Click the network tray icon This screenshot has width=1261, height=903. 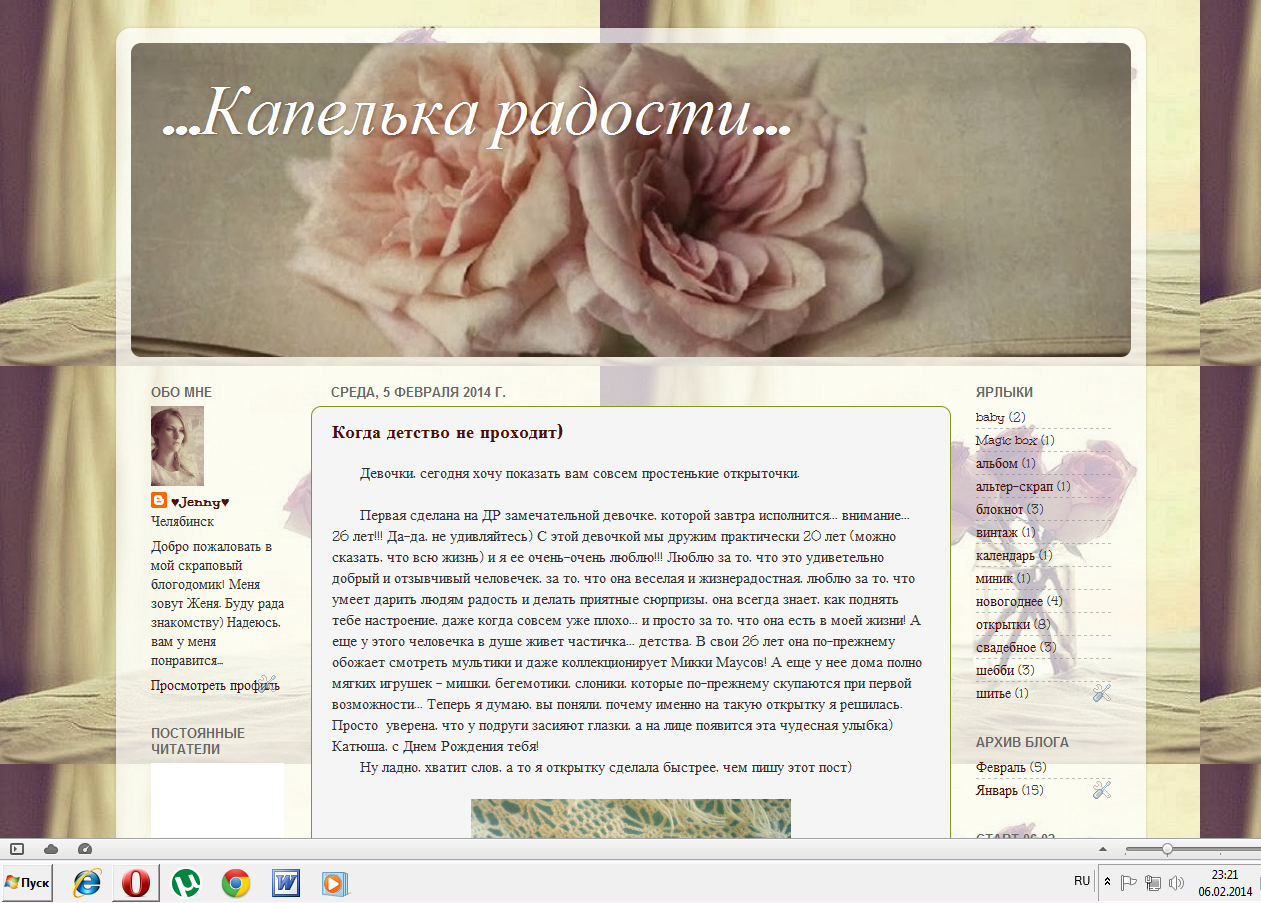[x=1153, y=882]
